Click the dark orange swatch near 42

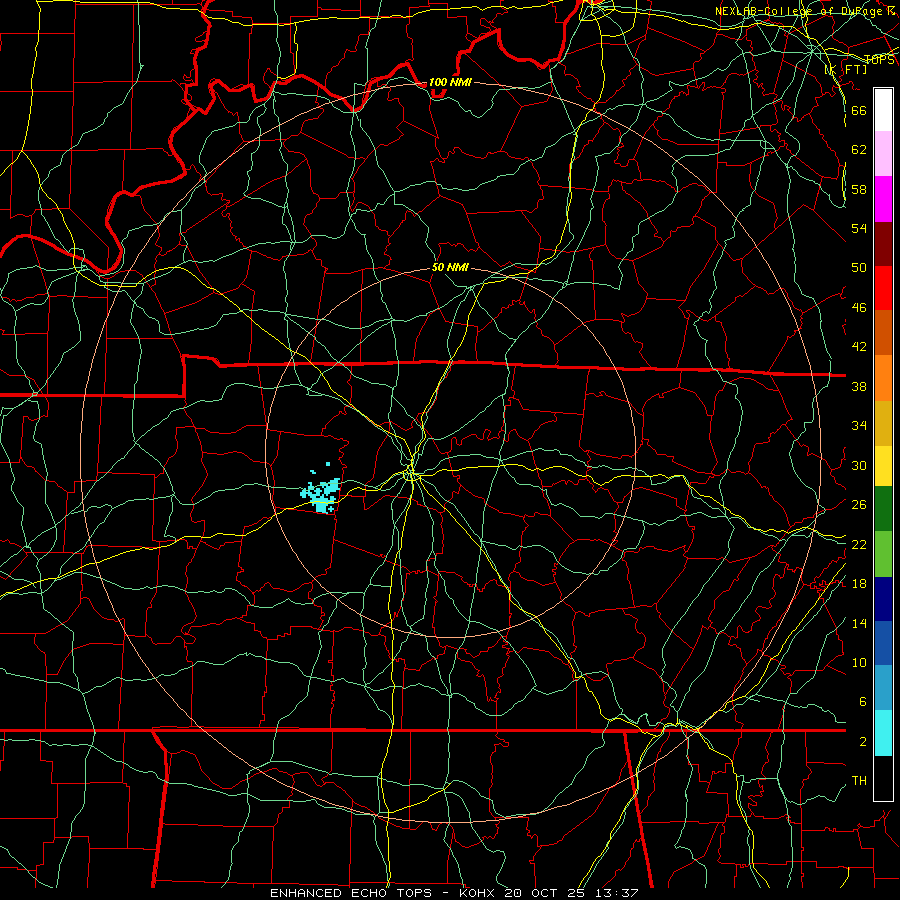coord(883,333)
